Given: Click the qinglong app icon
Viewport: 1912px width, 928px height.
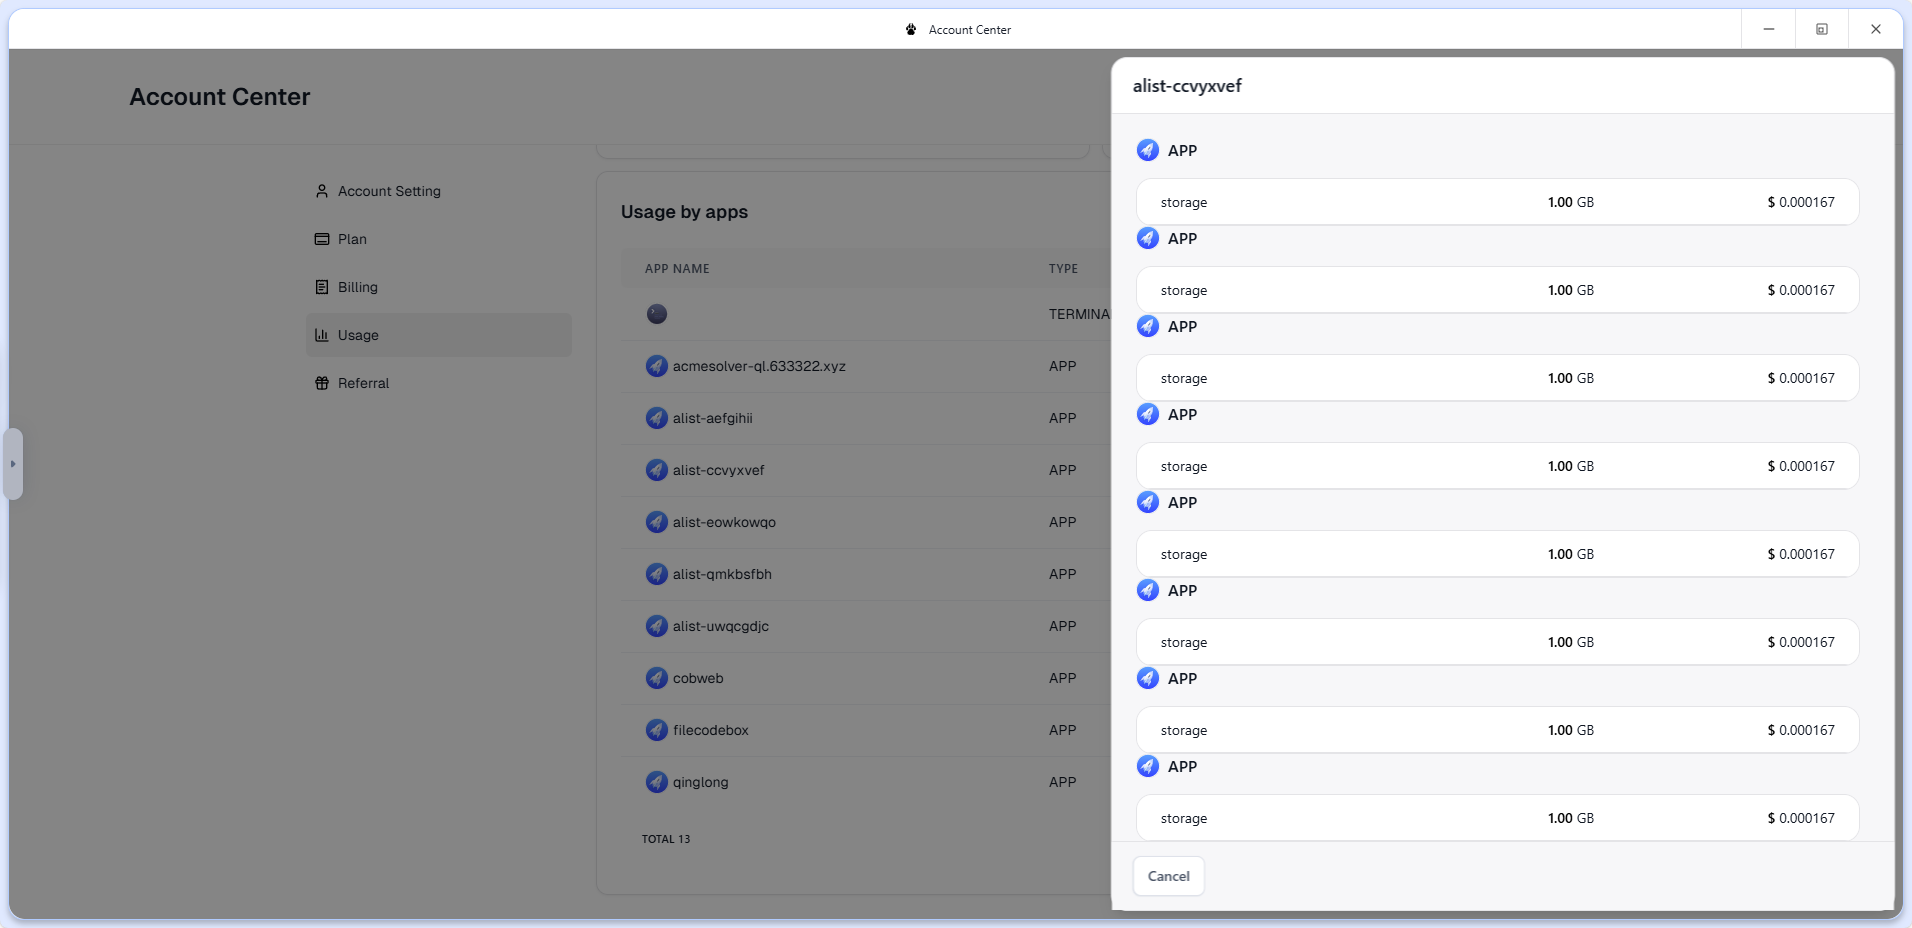Looking at the screenshot, I should (656, 782).
